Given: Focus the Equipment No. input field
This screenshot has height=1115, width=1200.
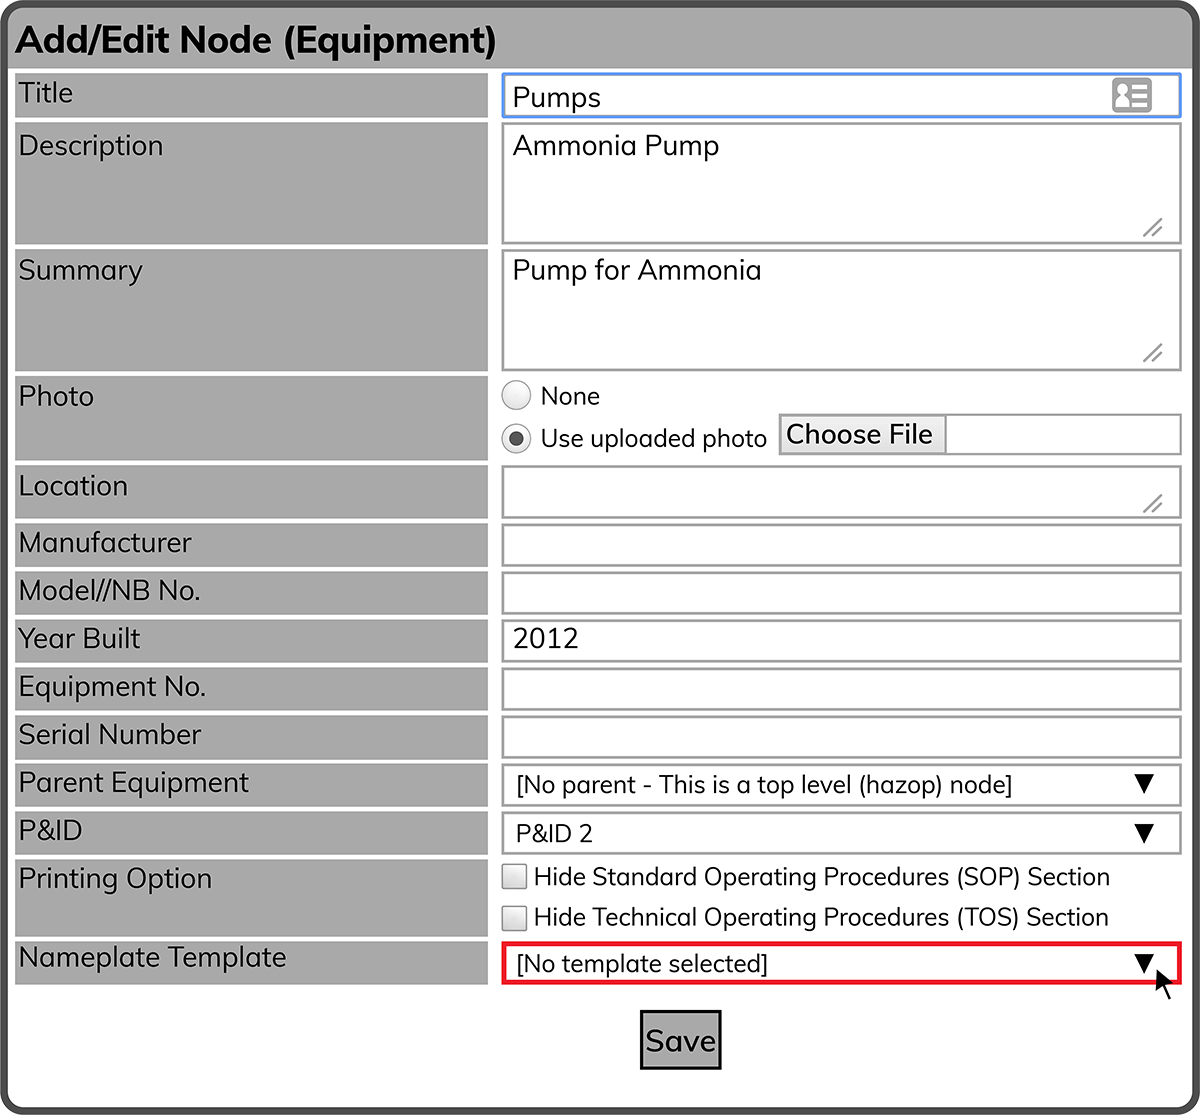Looking at the screenshot, I should [x=840, y=689].
